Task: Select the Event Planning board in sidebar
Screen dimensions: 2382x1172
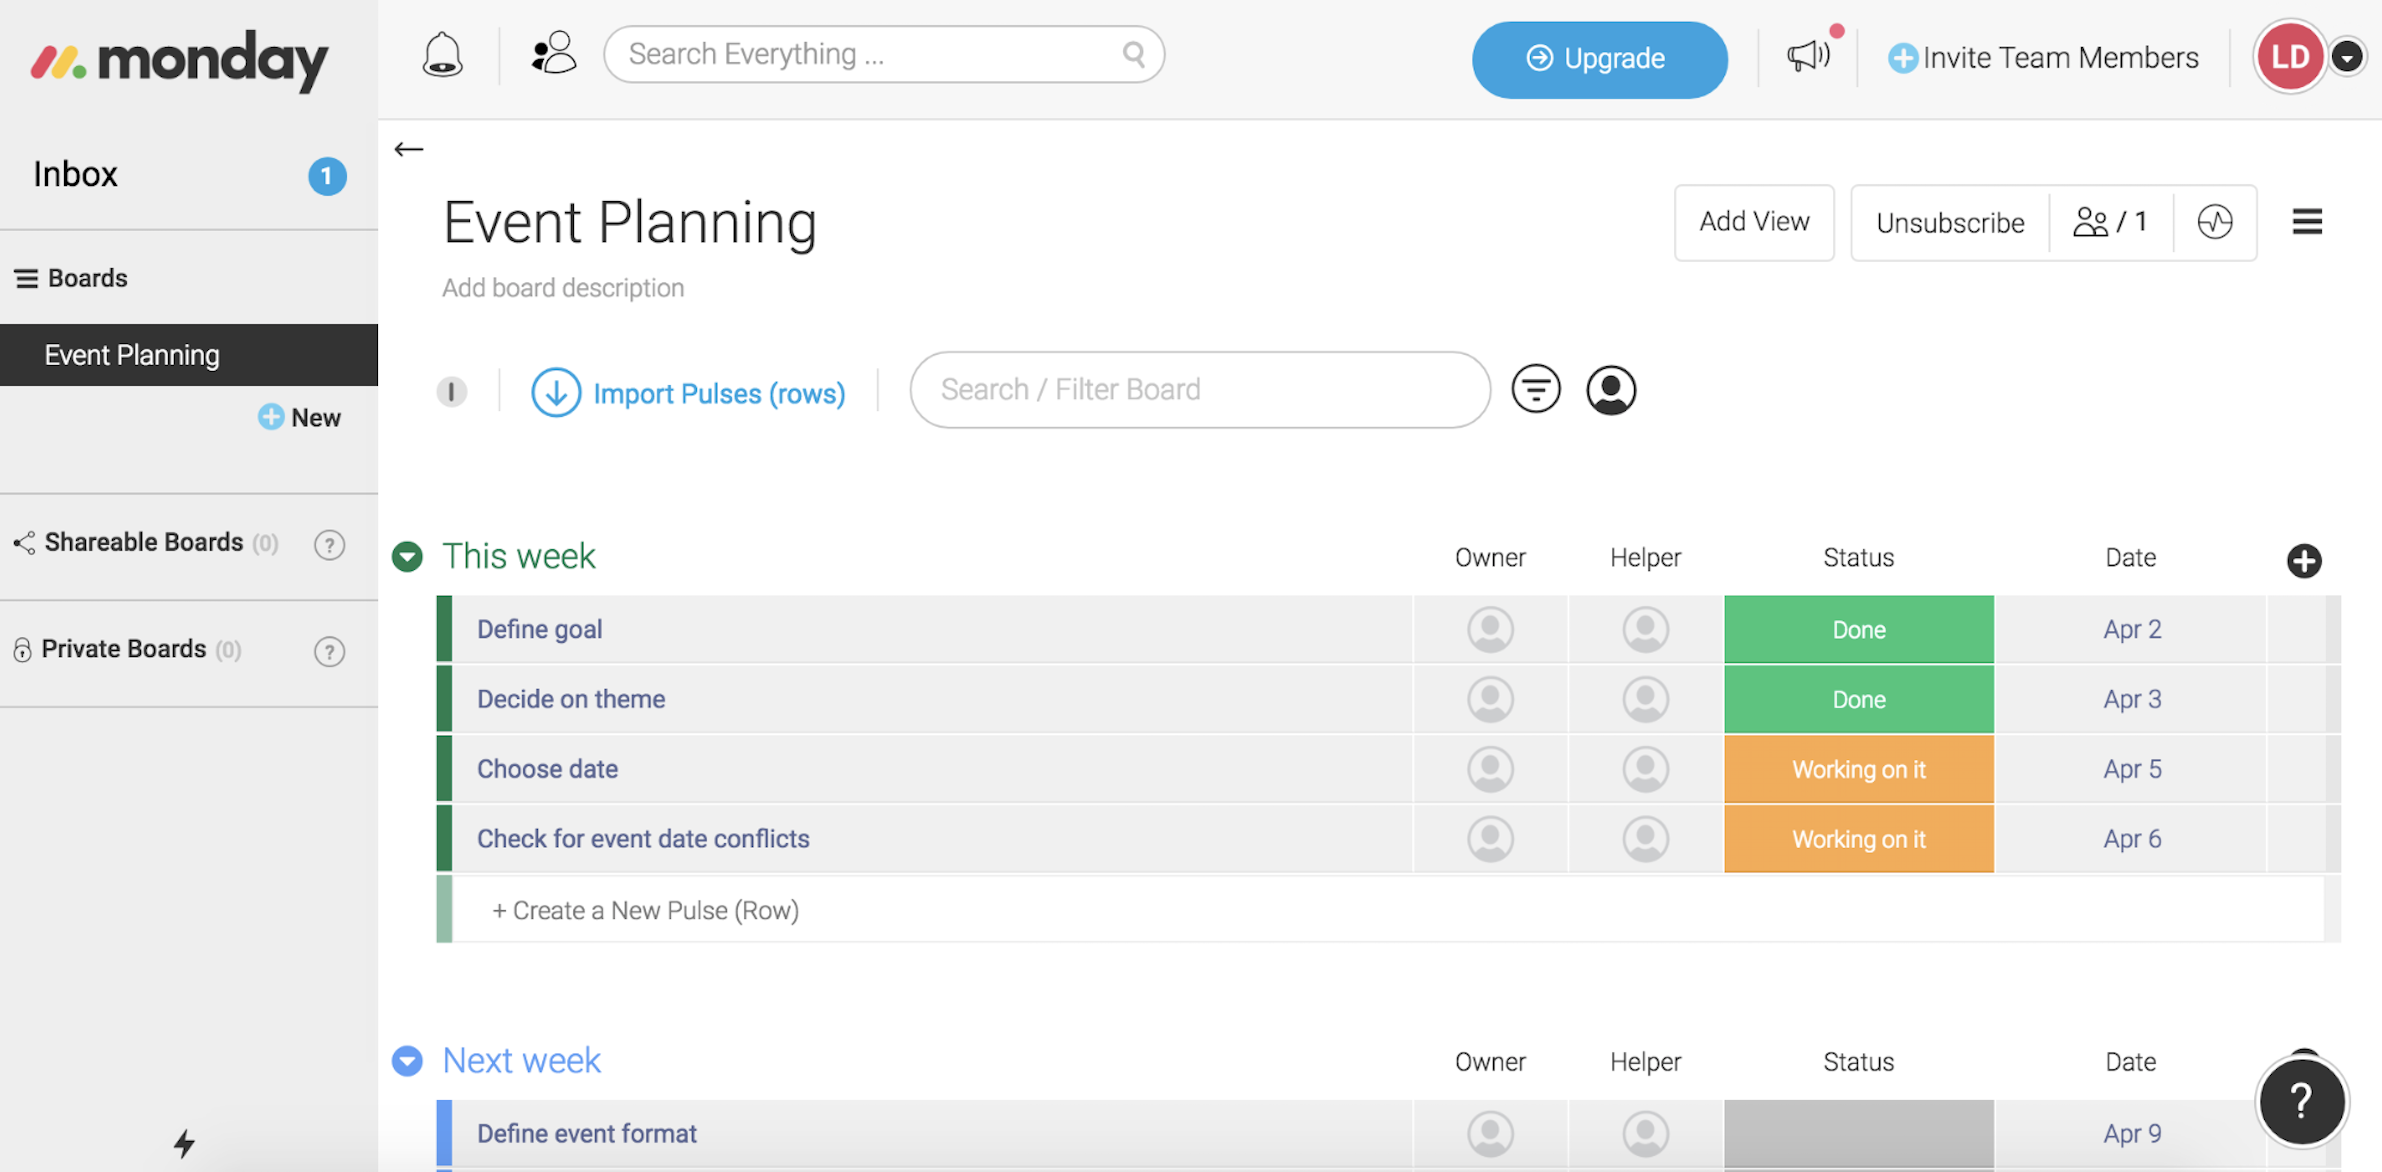Action: pos(130,354)
